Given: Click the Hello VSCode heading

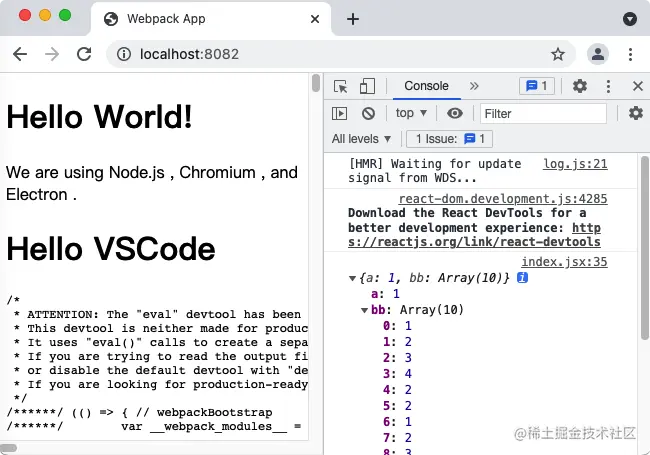Looking at the screenshot, I should pos(111,249).
